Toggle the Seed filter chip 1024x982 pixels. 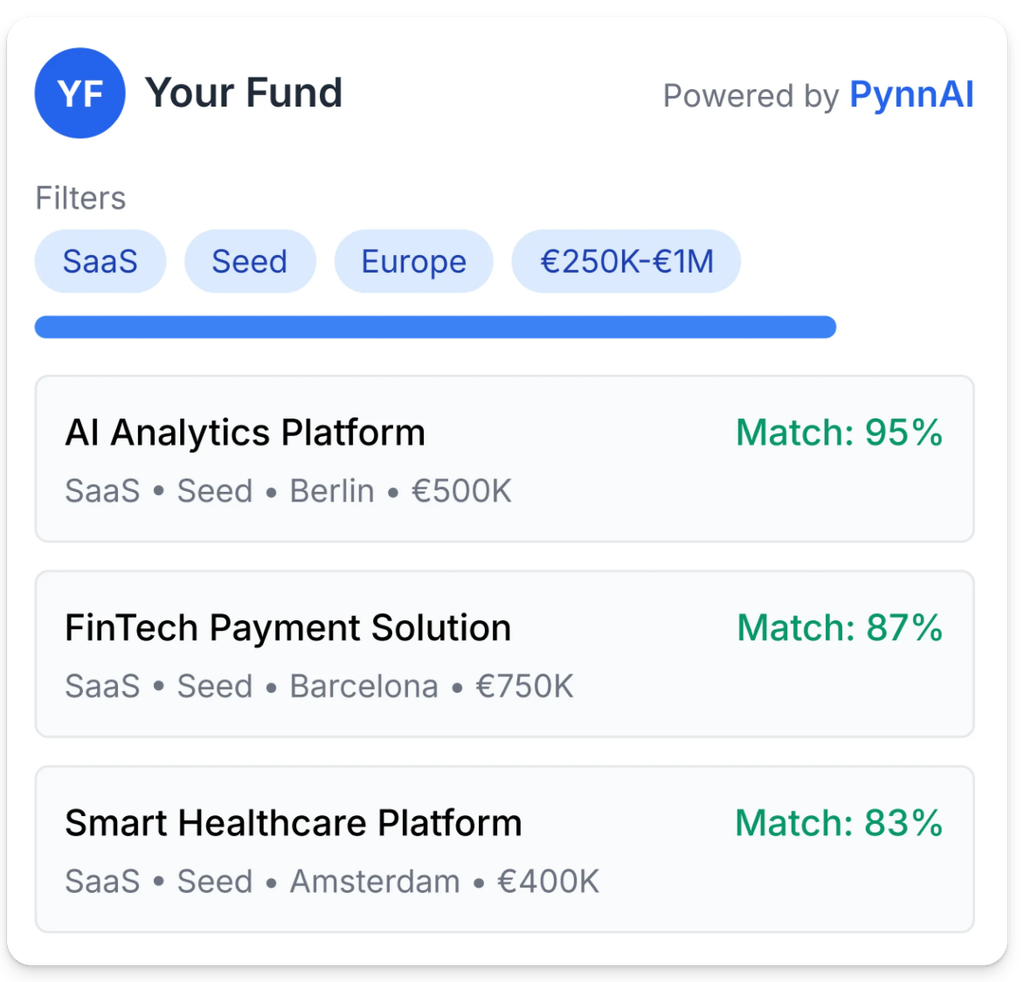[250, 262]
